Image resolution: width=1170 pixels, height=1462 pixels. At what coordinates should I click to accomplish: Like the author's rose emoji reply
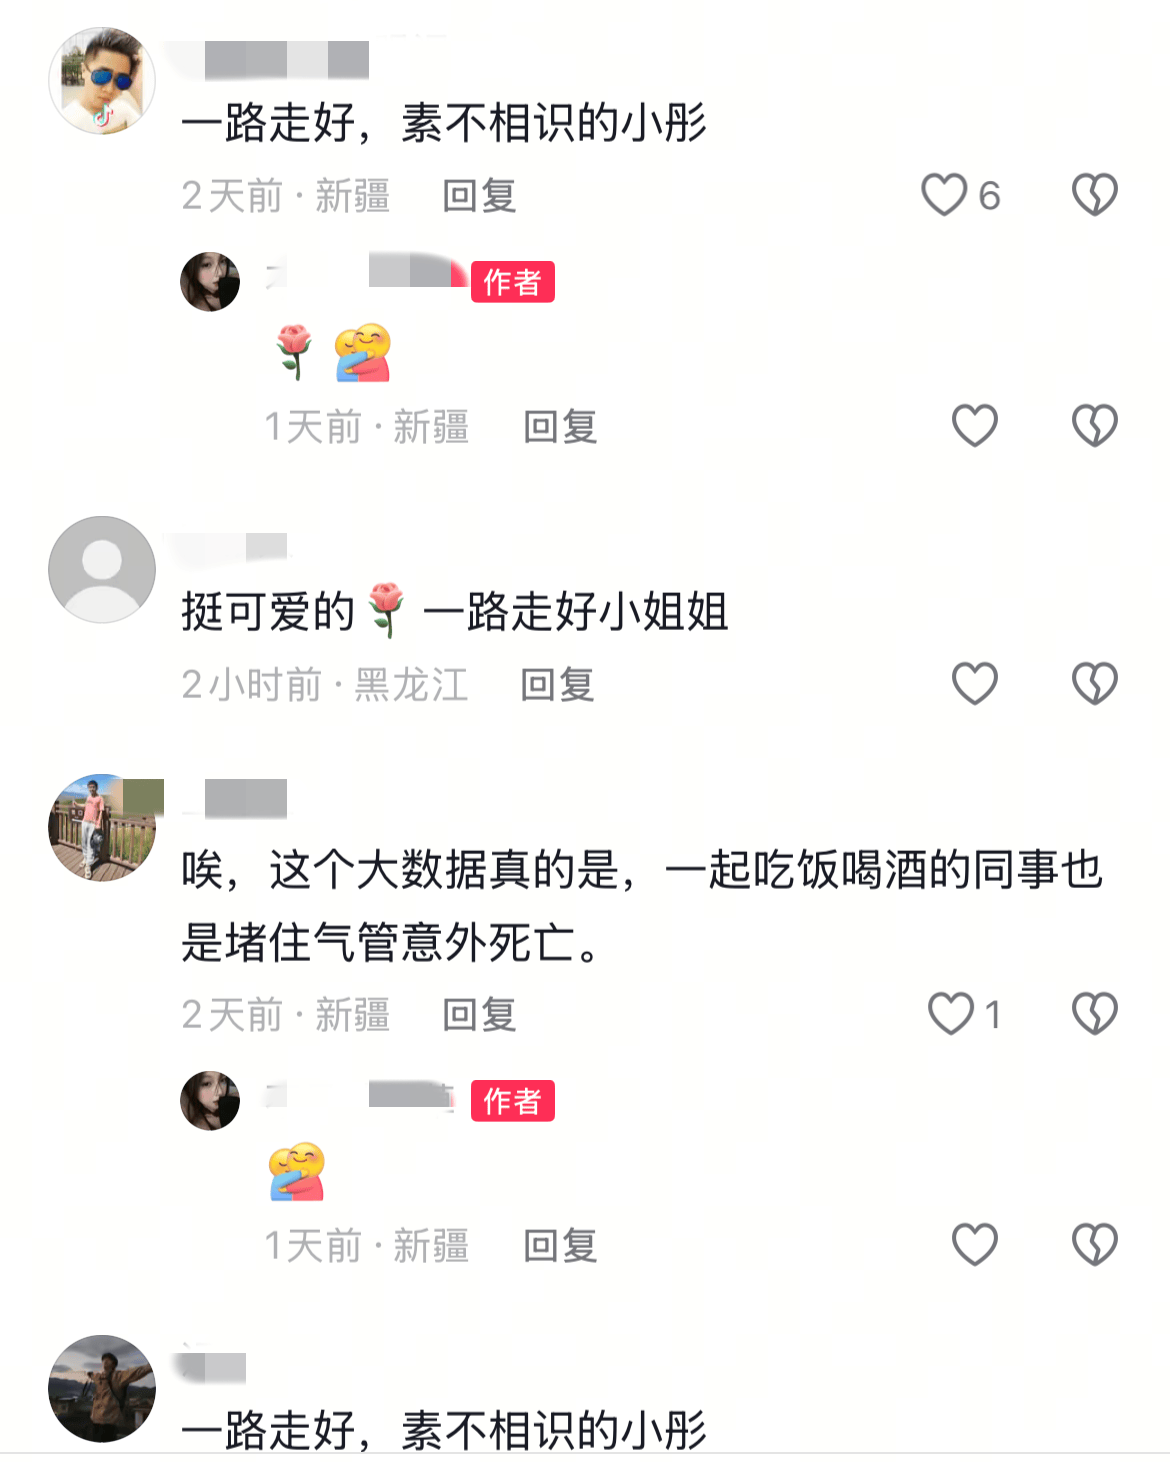click(x=975, y=426)
